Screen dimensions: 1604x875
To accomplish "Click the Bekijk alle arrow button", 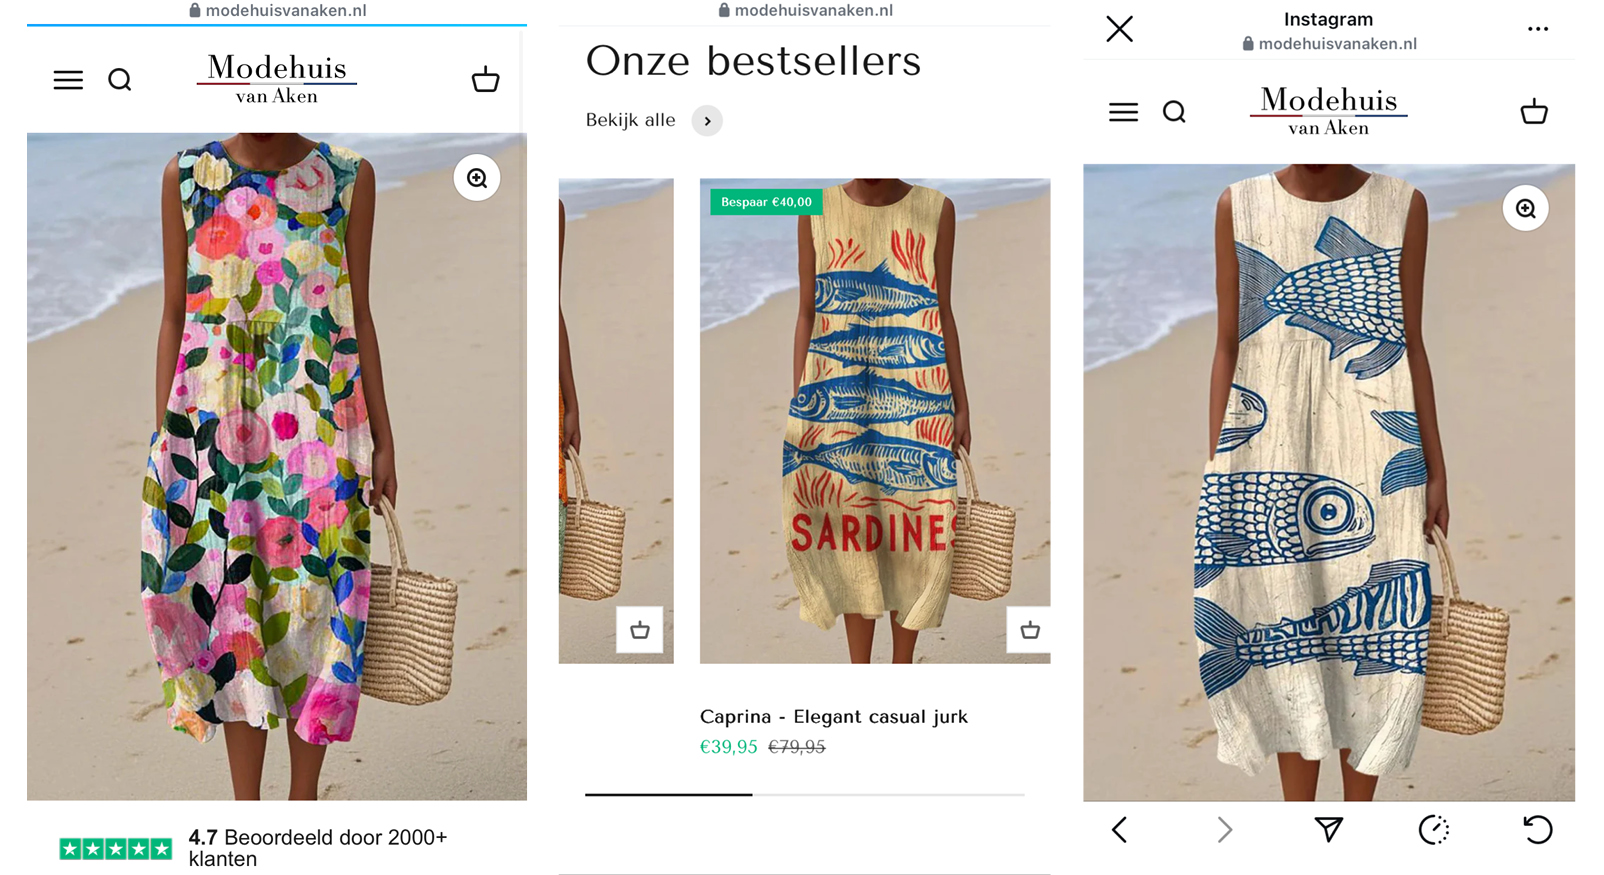I will click(707, 121).
